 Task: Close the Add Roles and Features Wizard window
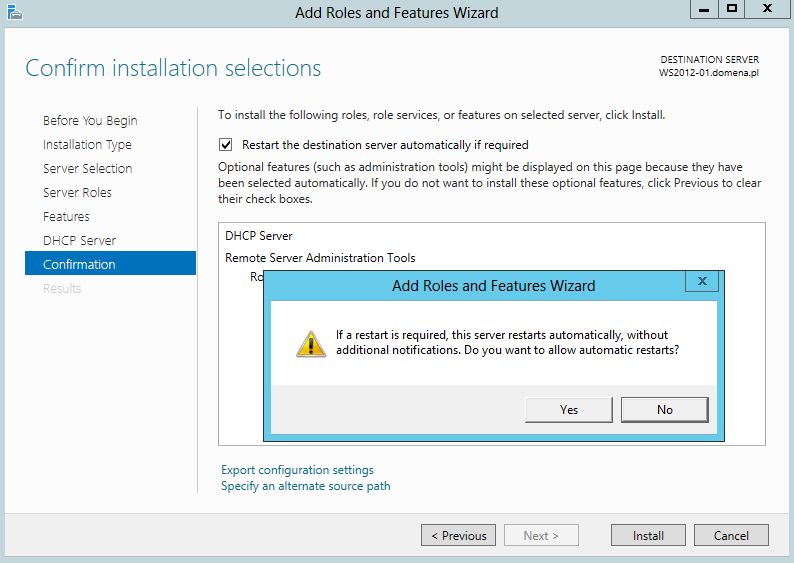click(x=767, y=9)
